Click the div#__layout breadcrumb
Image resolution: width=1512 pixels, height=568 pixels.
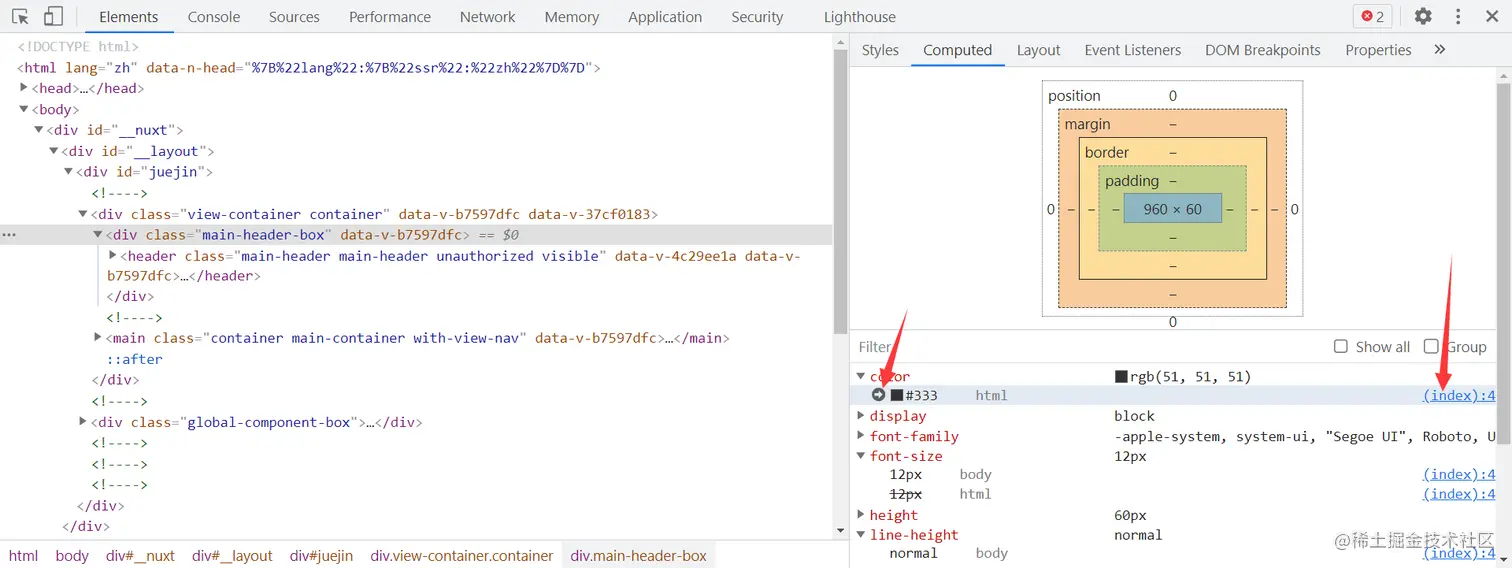coord(232,556)
